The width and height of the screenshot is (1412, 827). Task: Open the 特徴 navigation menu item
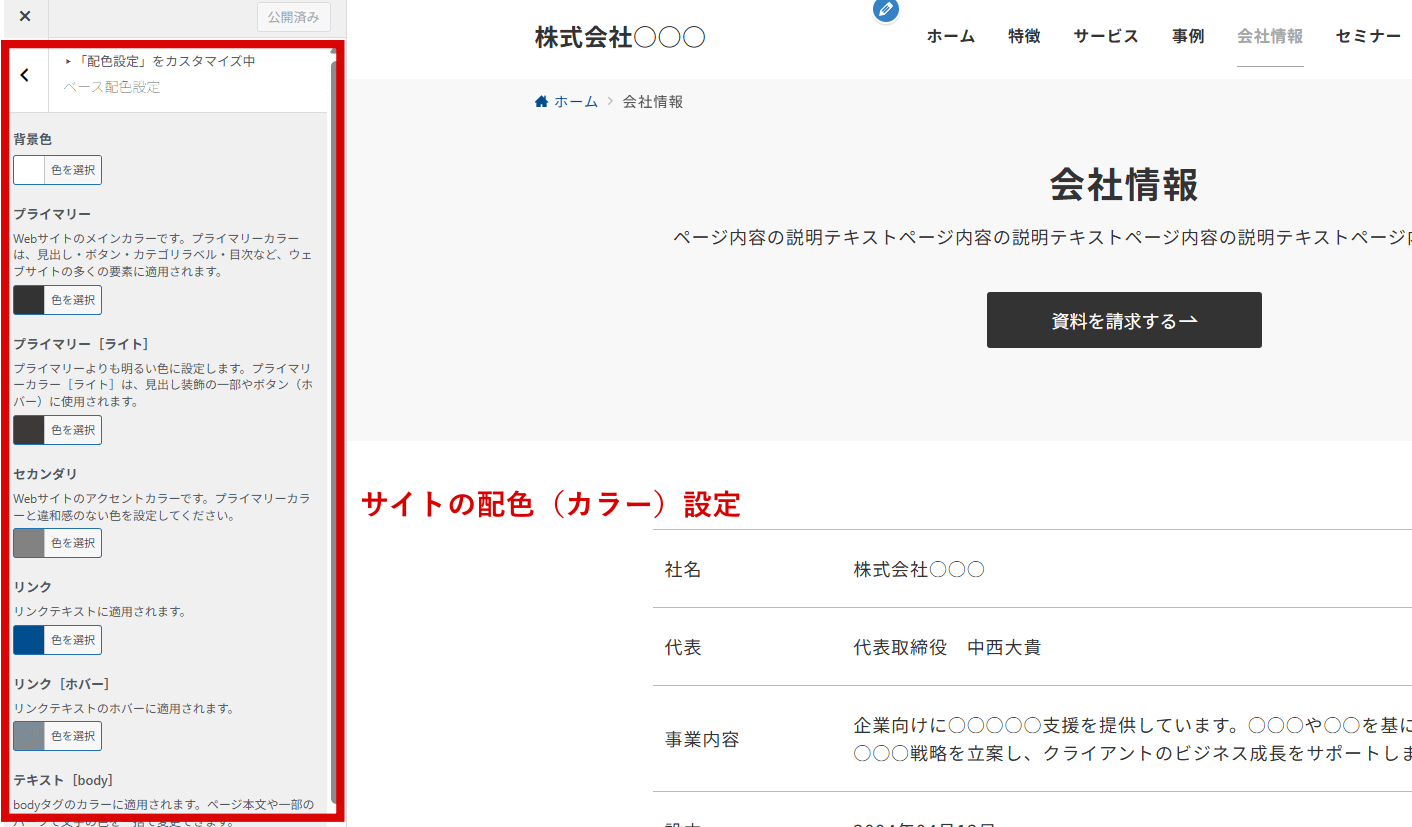pyautogui.click(x=1024, y=37)
